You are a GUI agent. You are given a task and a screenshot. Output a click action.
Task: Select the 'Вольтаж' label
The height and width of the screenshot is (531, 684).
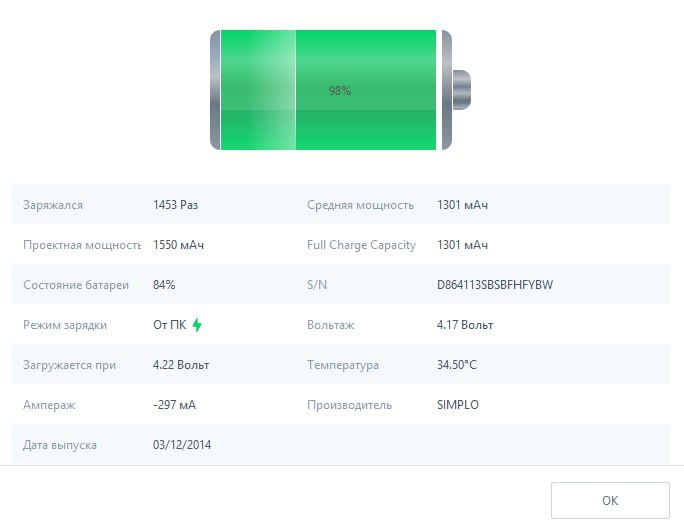coord(331,325)
